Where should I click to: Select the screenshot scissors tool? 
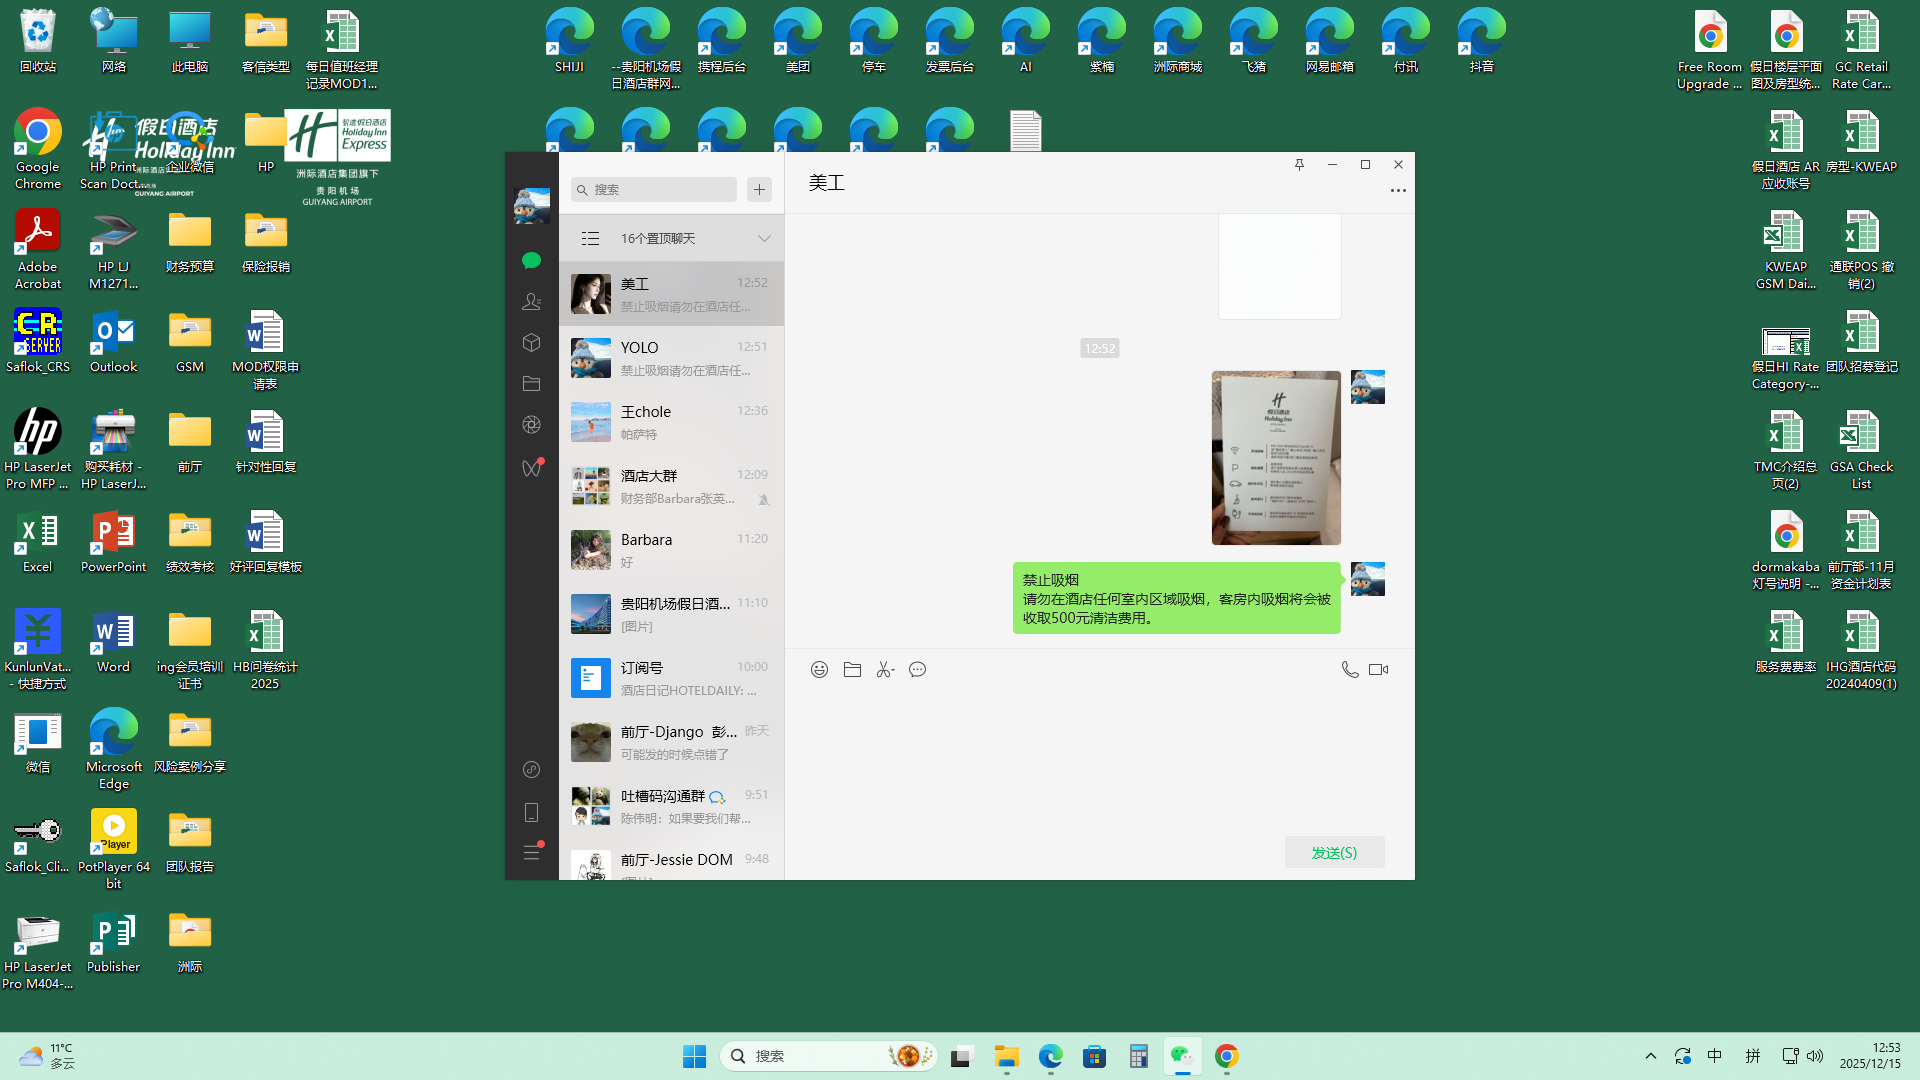pos(884,670)
